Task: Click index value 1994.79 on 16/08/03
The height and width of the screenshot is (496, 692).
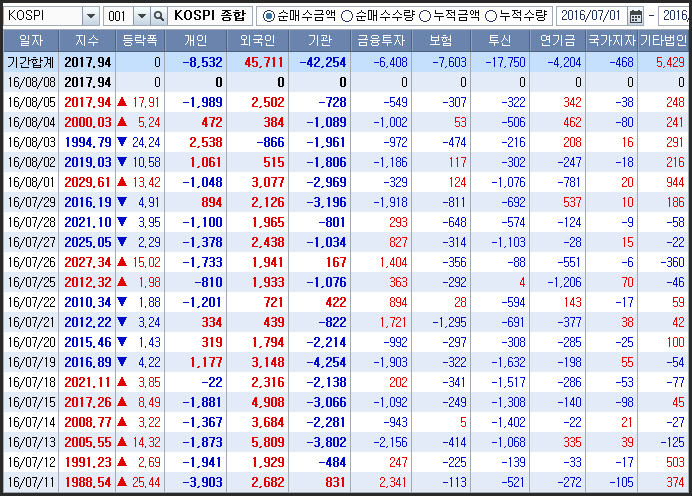Action: tap(88, 143)
